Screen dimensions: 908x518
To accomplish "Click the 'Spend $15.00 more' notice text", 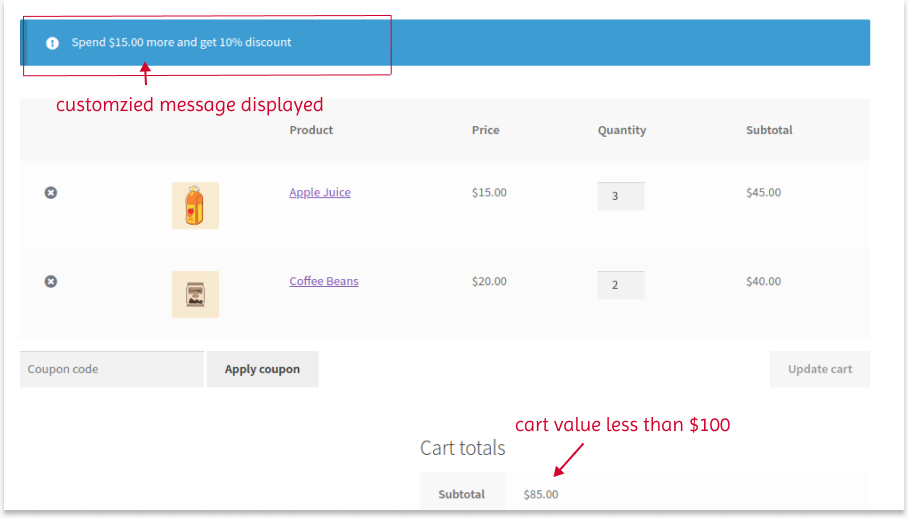I will pos(181,42).
